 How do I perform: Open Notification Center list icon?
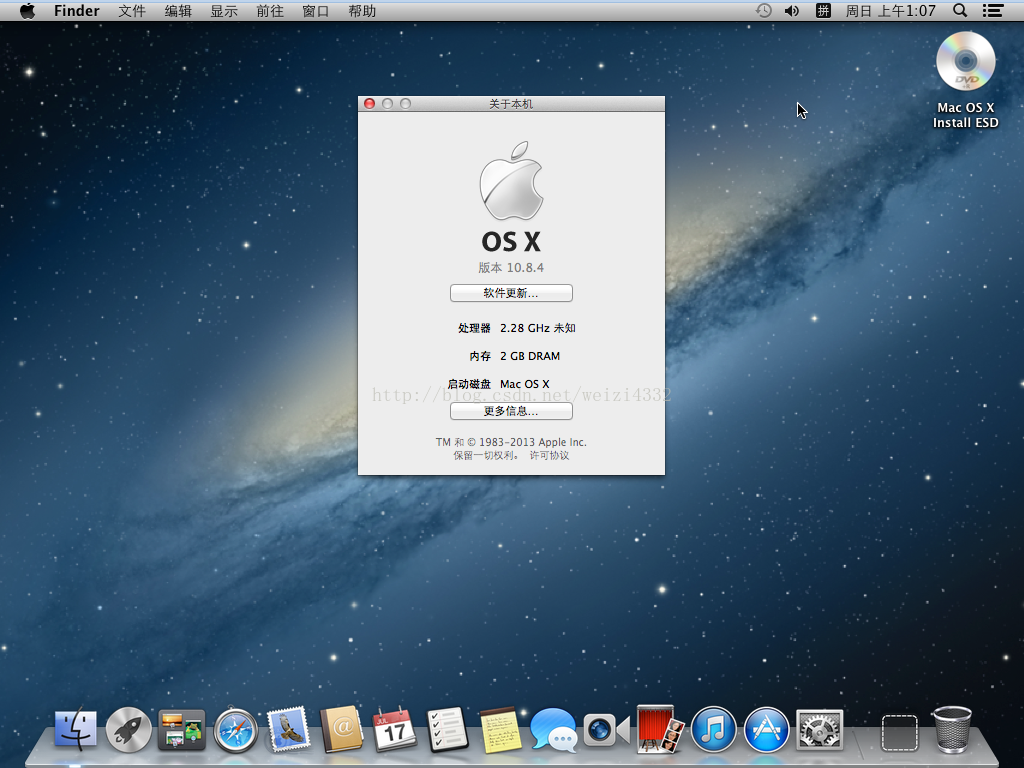pyautogui.click(x=993, y=10)
